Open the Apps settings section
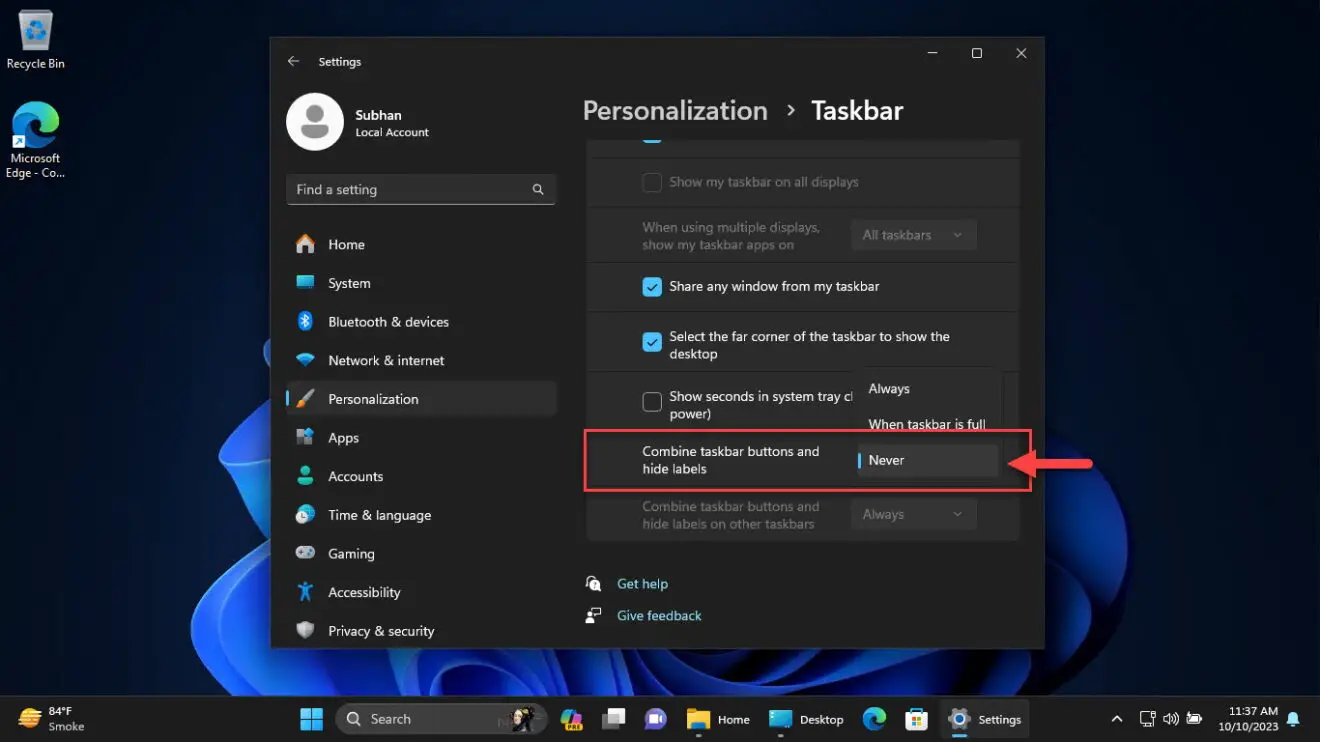1320x742 pixels. 343,437
